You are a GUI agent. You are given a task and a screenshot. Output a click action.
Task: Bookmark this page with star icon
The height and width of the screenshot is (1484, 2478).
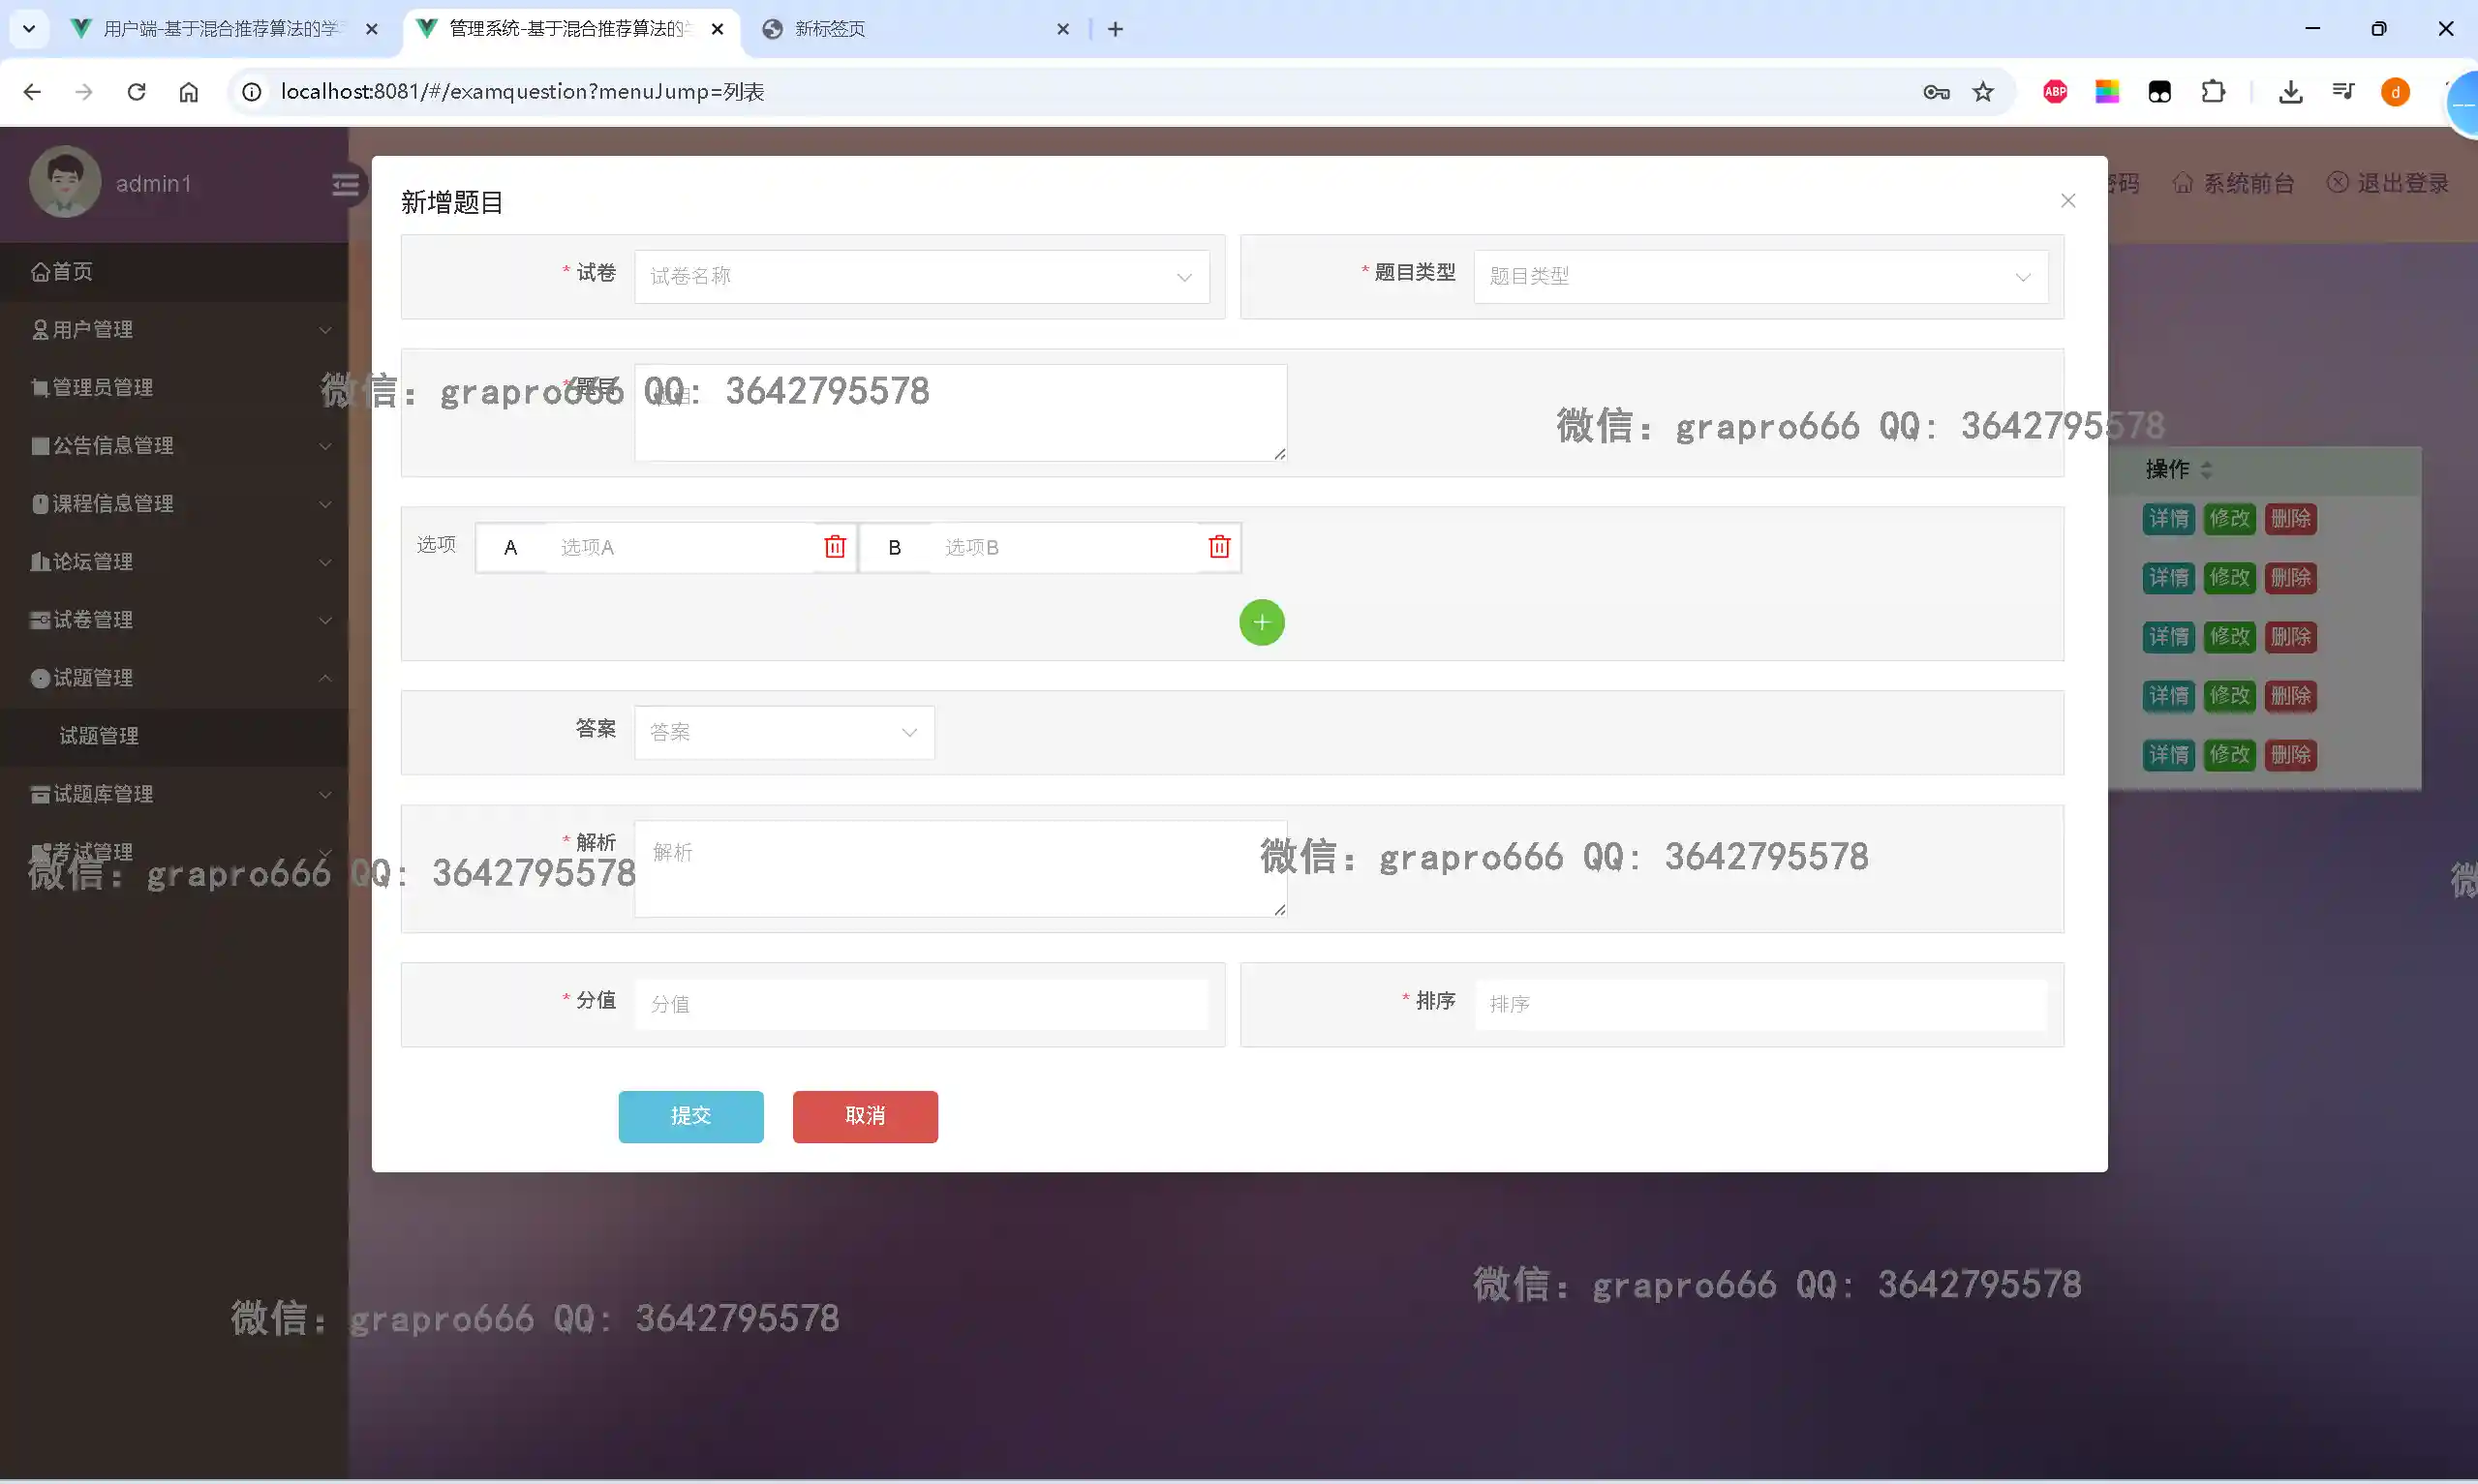[1983, 92]
